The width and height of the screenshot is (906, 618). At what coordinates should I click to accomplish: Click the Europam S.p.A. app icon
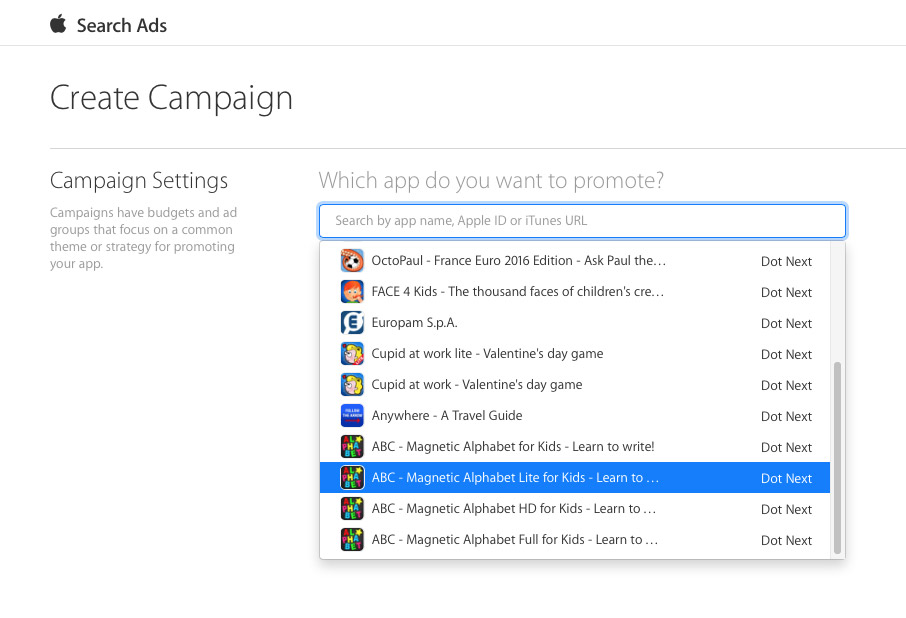pos(352,322)
